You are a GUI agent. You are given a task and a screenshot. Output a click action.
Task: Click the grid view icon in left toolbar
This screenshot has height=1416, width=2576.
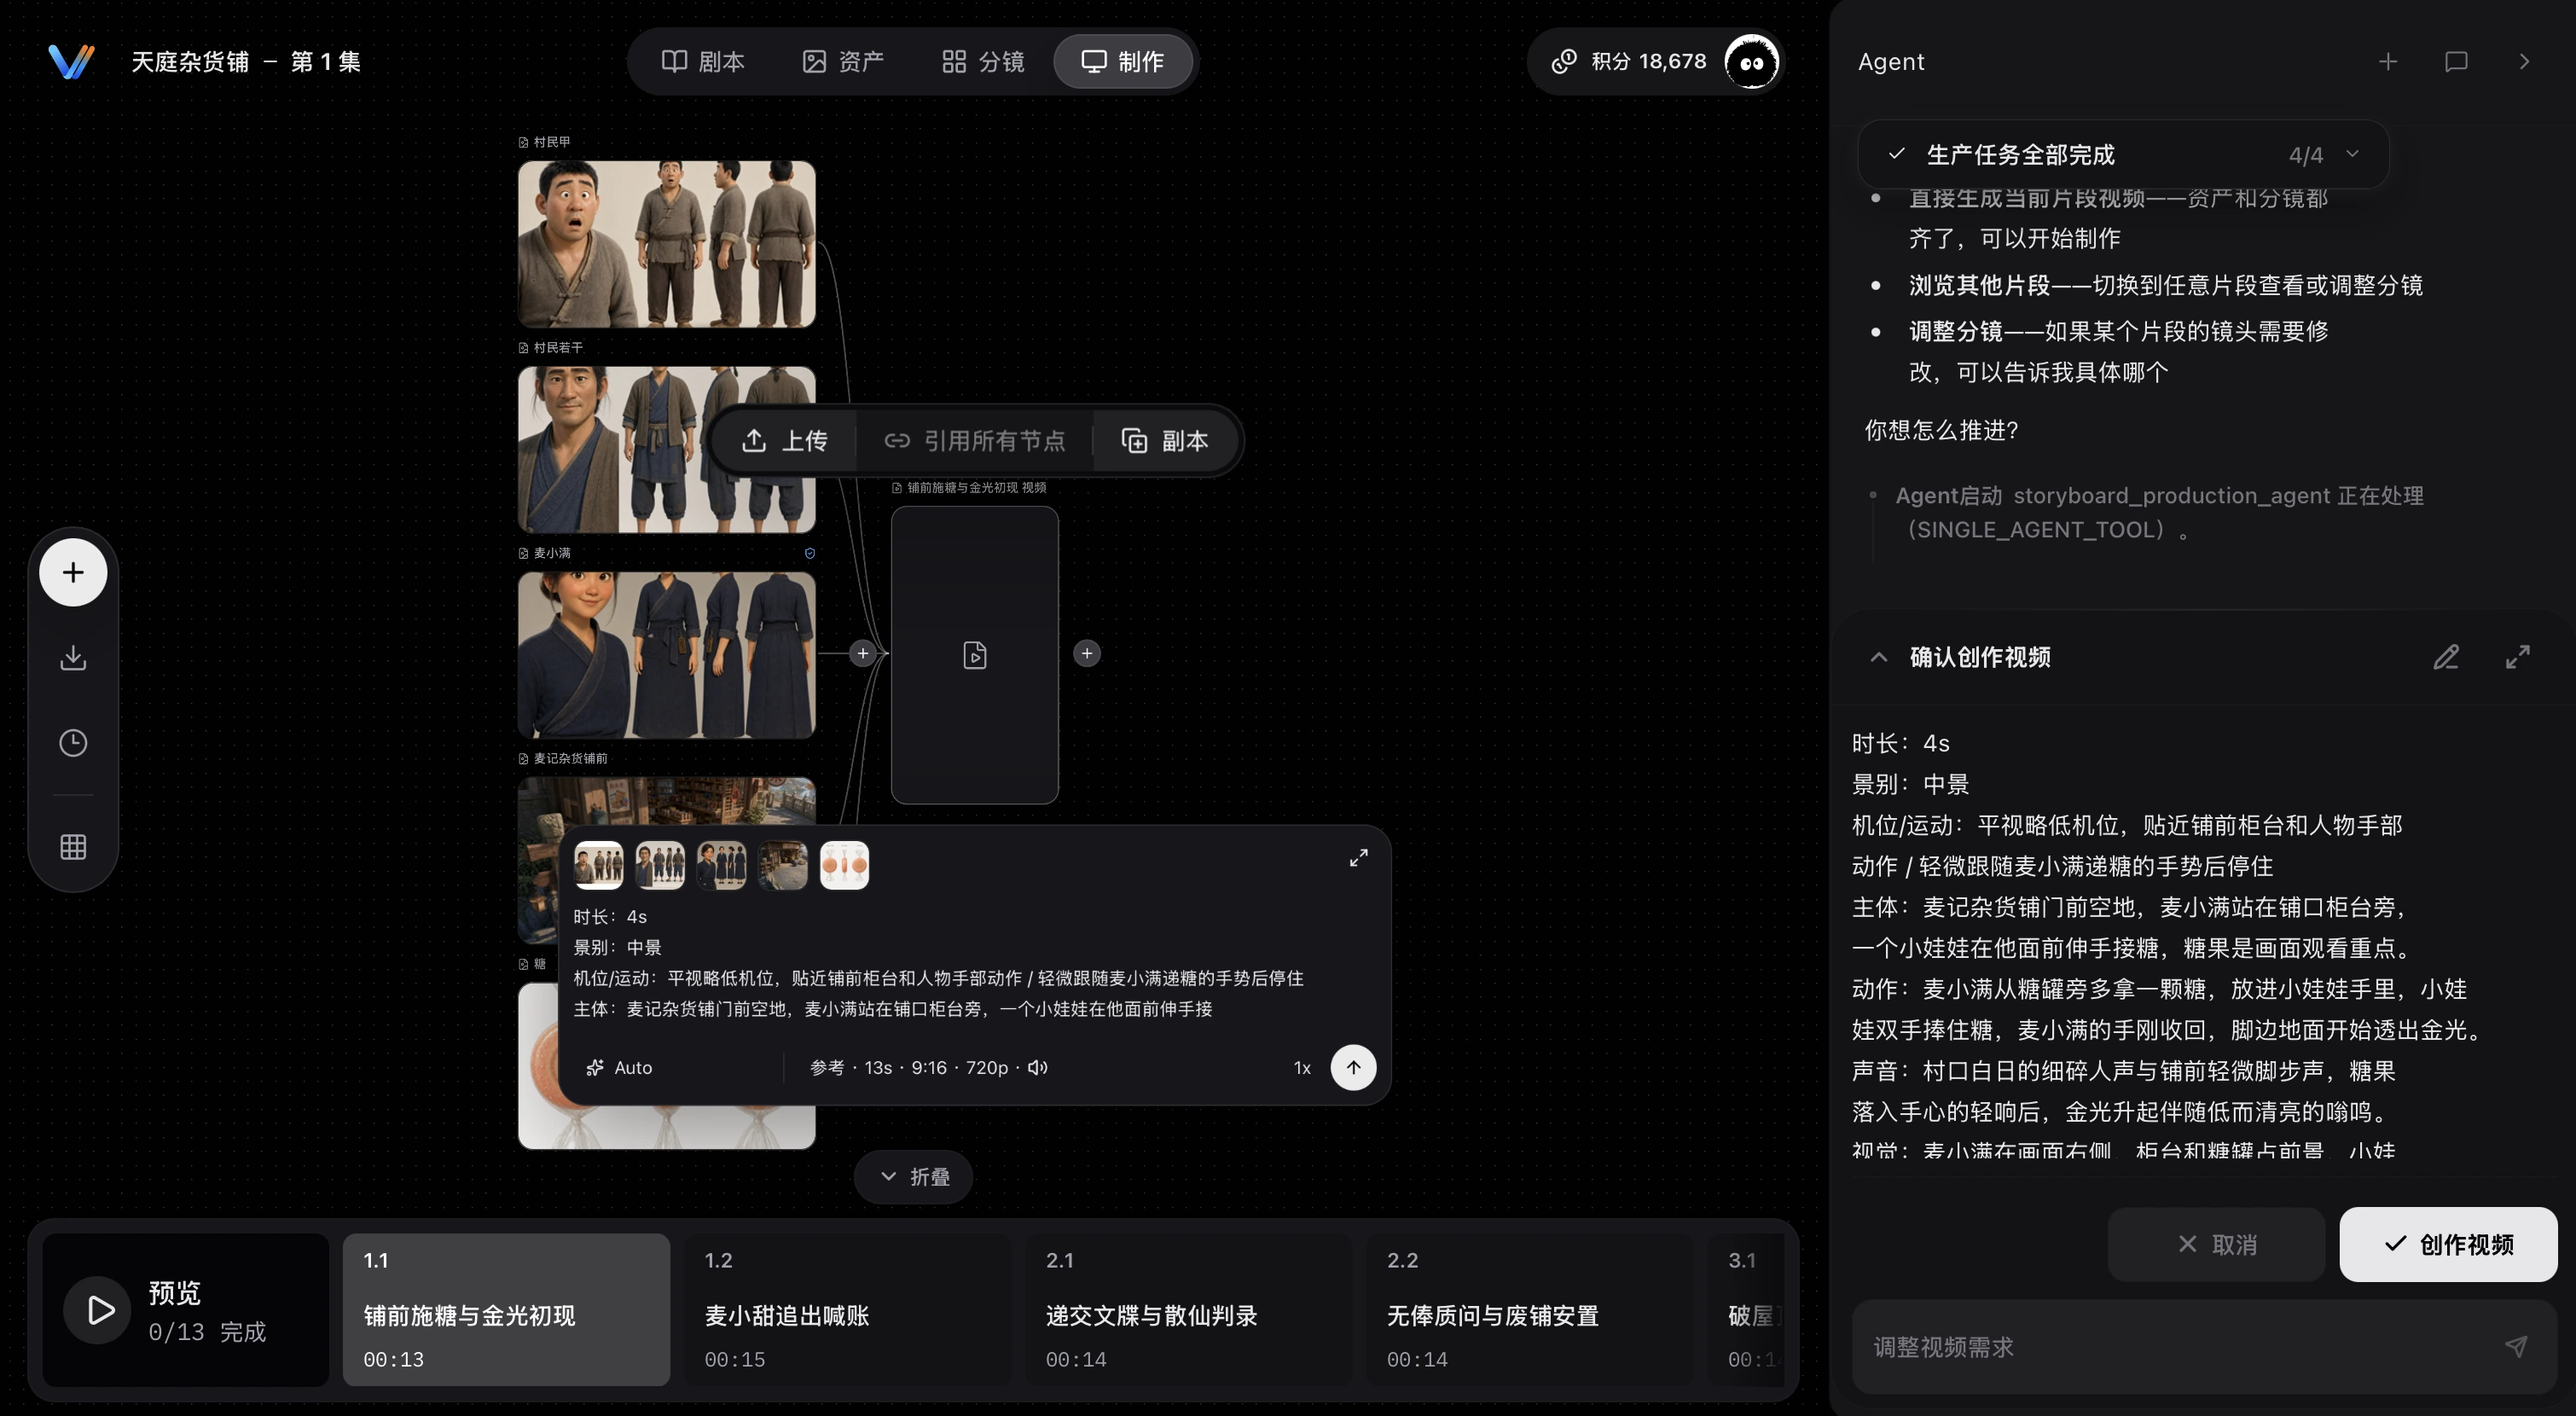click(73, 846)
